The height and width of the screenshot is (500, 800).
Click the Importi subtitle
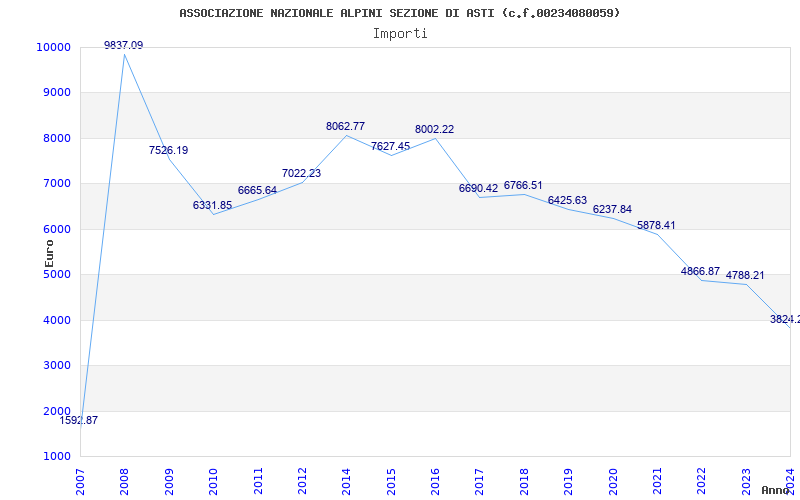(x=400, y=34)
